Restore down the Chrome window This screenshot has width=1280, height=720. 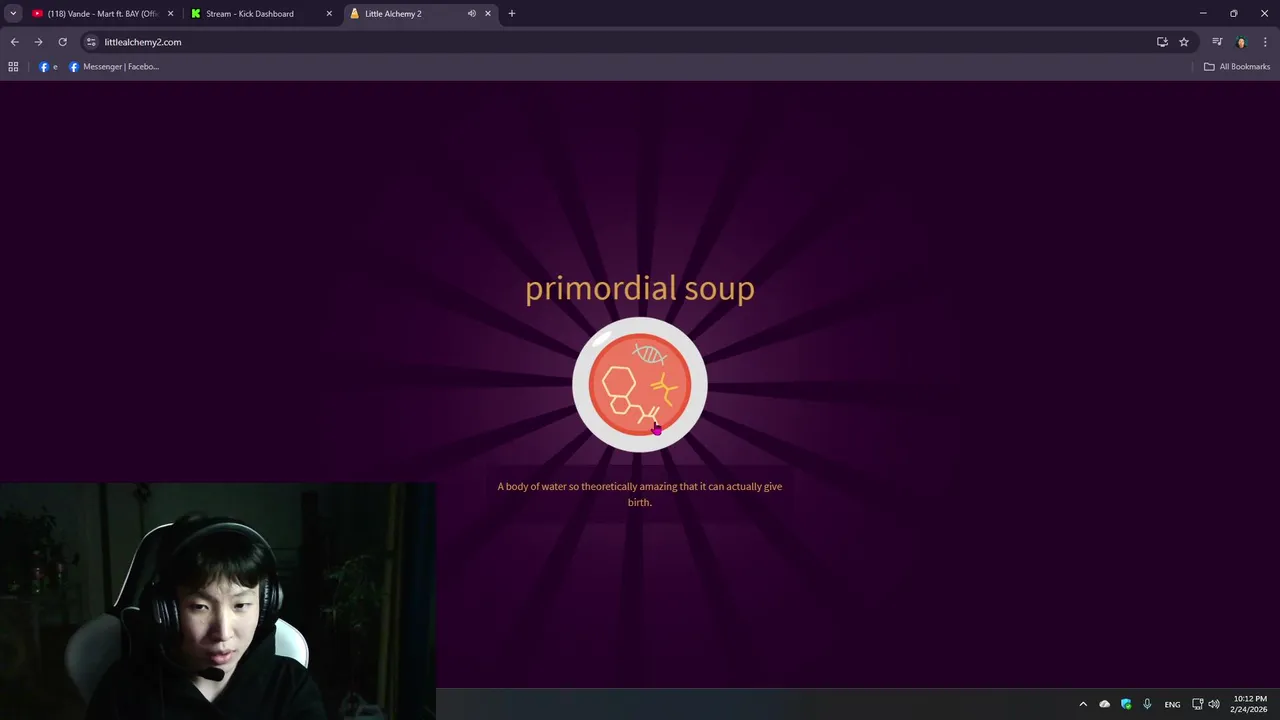[x=1234, y=14]
